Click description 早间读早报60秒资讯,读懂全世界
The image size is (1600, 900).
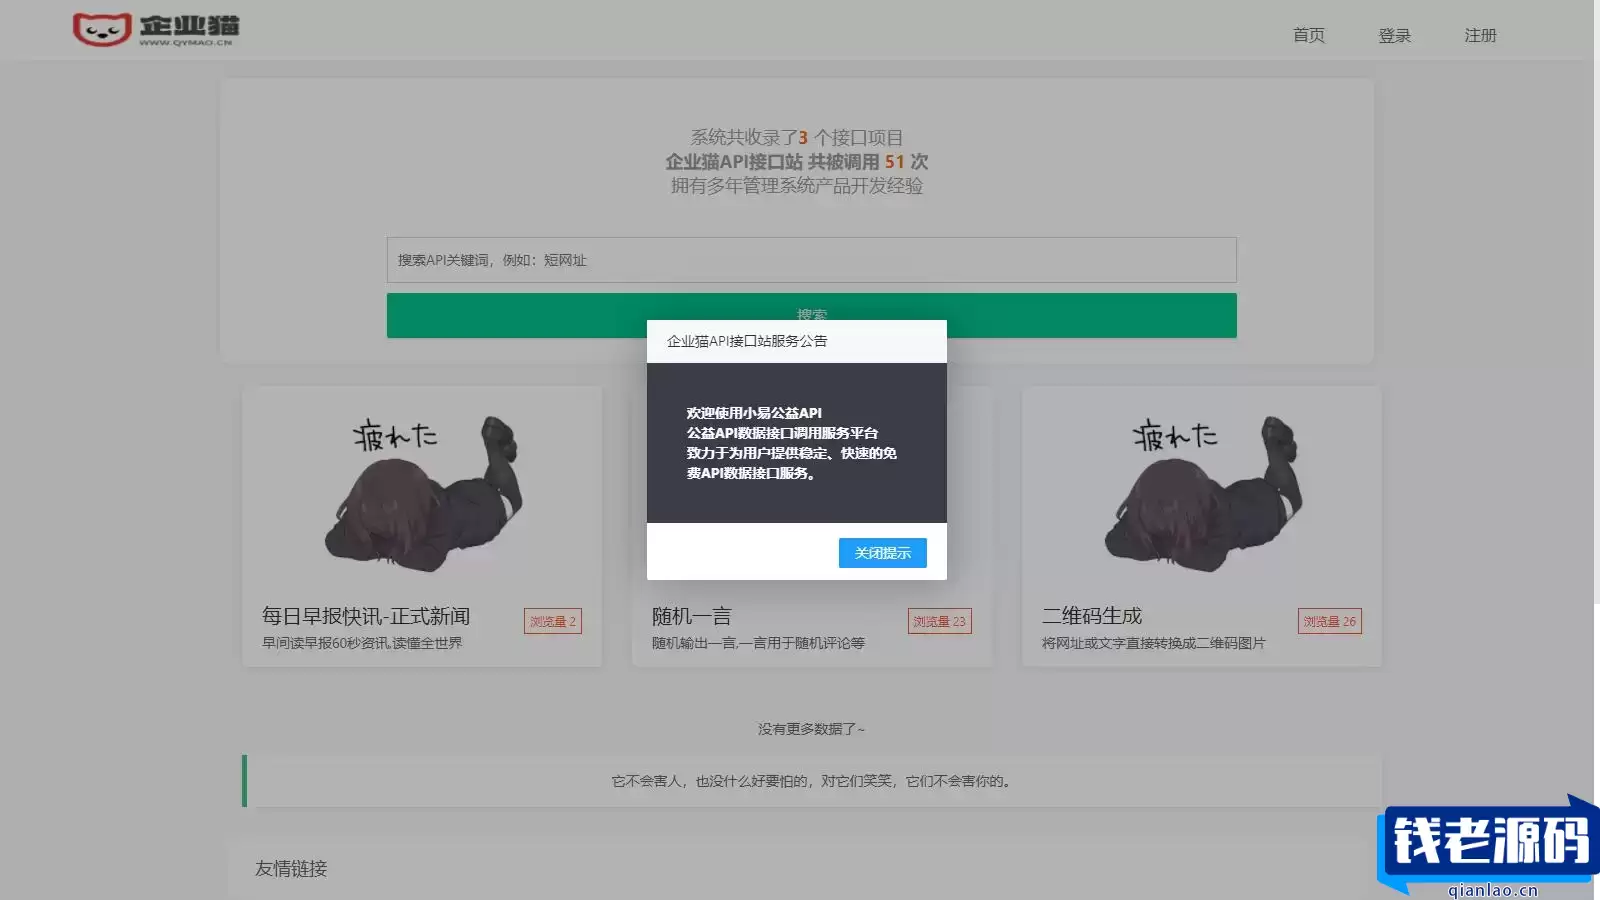[x=362, y=643]
